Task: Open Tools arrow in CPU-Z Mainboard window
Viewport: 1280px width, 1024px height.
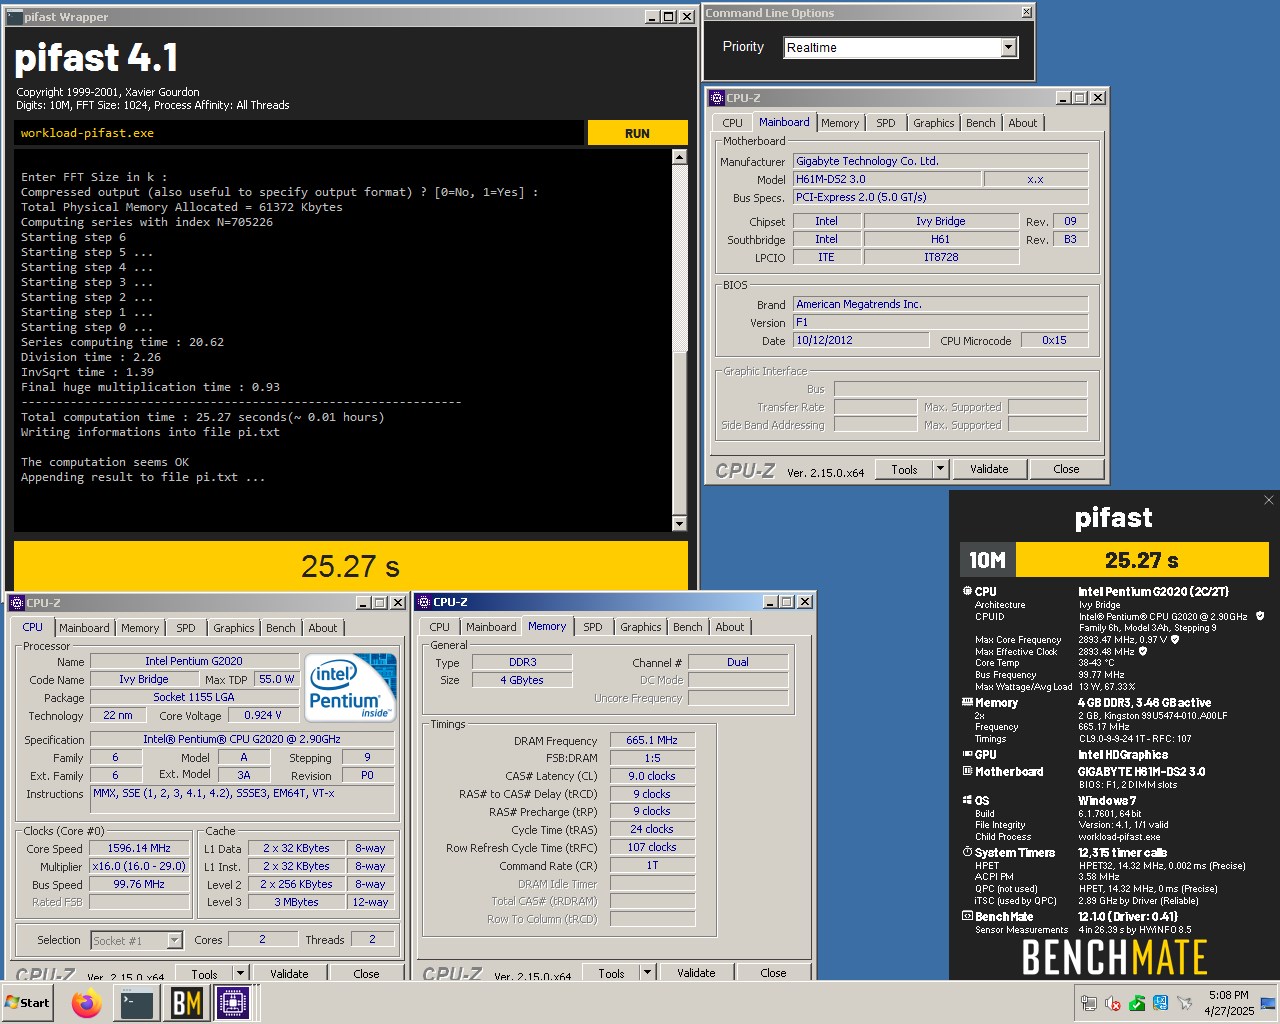Action: click(x=940, y=469)
